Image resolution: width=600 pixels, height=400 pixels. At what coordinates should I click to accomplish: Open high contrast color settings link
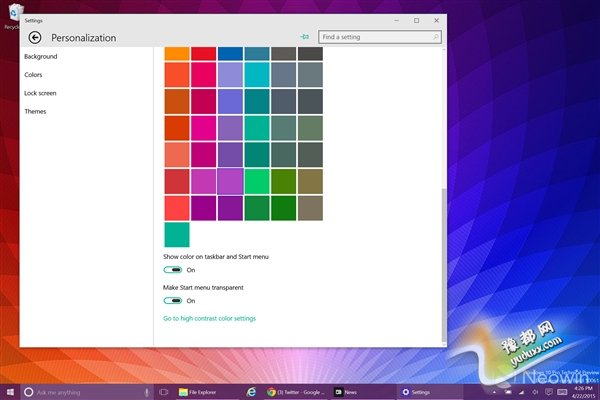(x=209, y=318)
